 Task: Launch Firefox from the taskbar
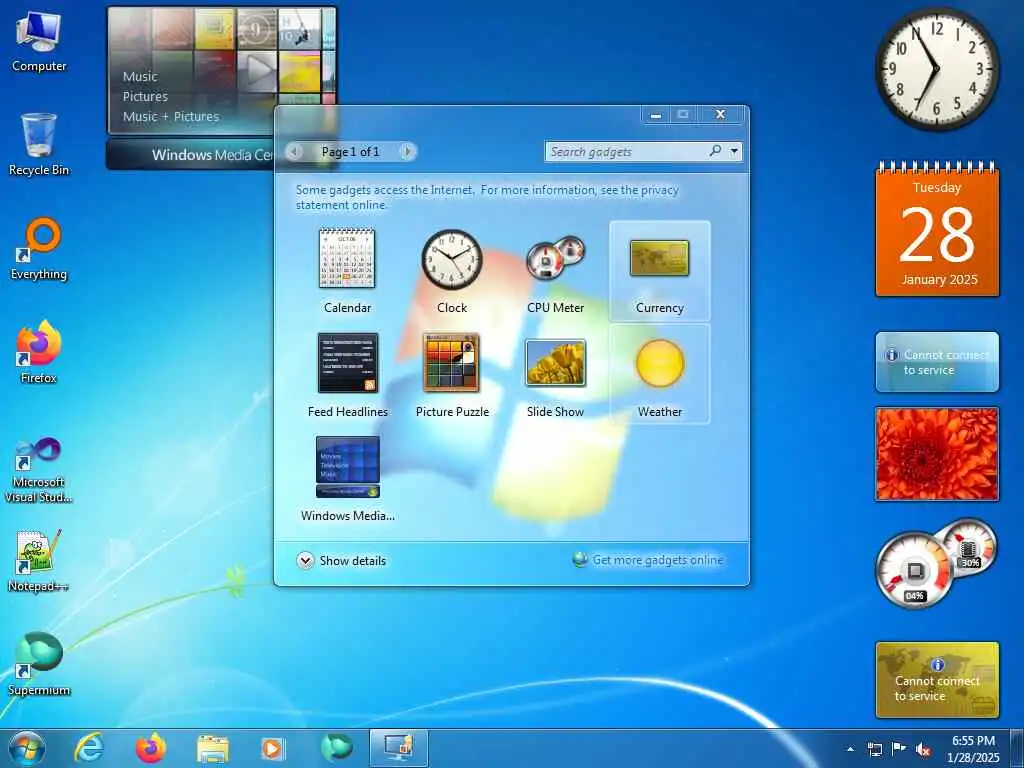[150, 748]
